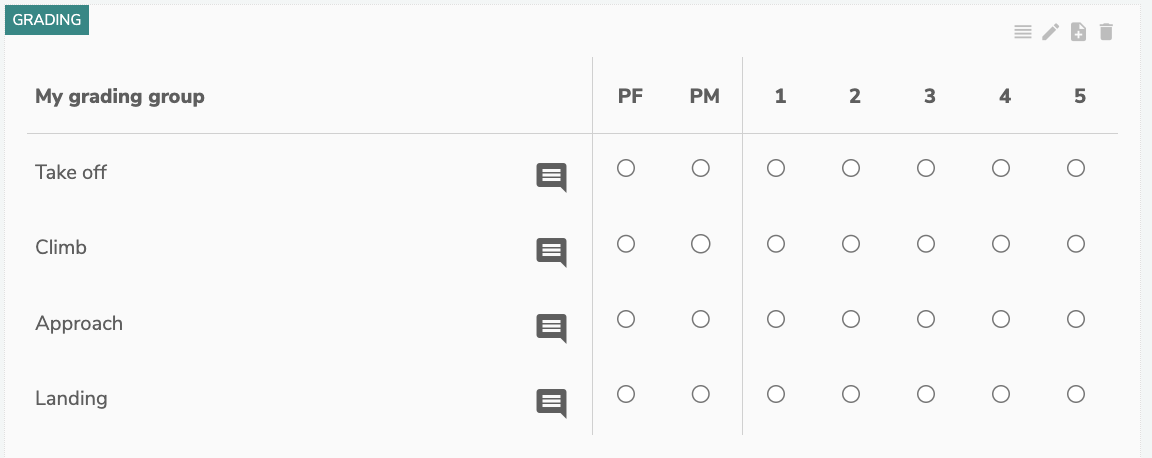Click the GRADING label tag
This screenshot has width=1152, height=458.
(x=47, y=20)
